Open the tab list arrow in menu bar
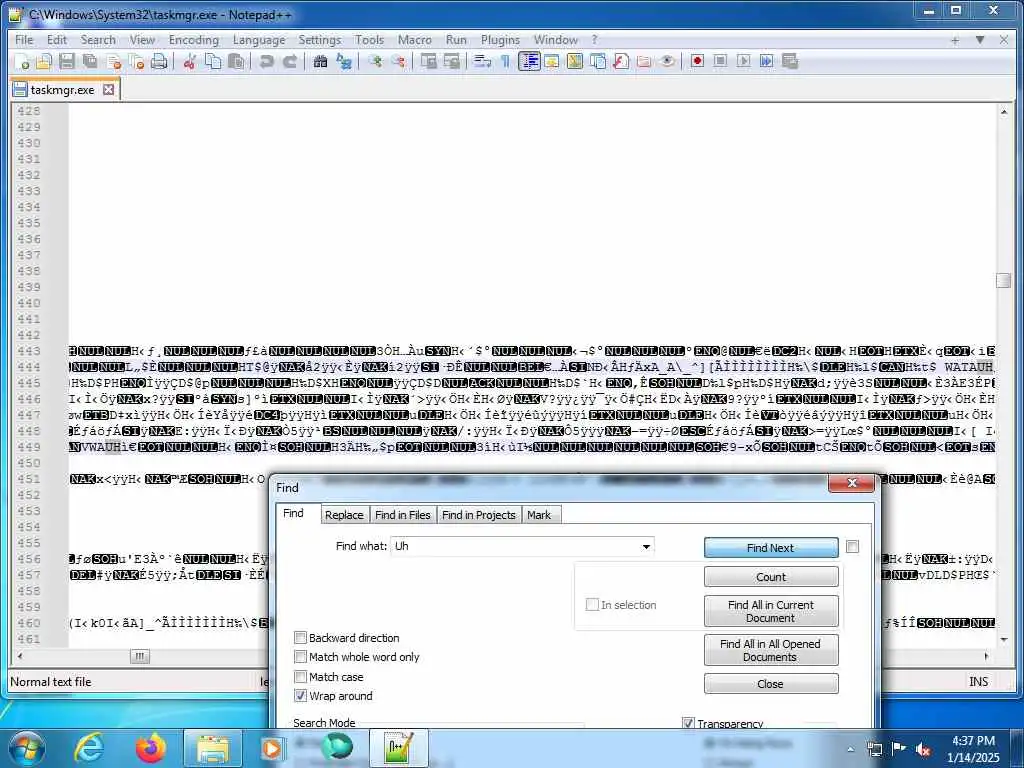The width and height of the screenshot is (1024, 768). [980, 40]
